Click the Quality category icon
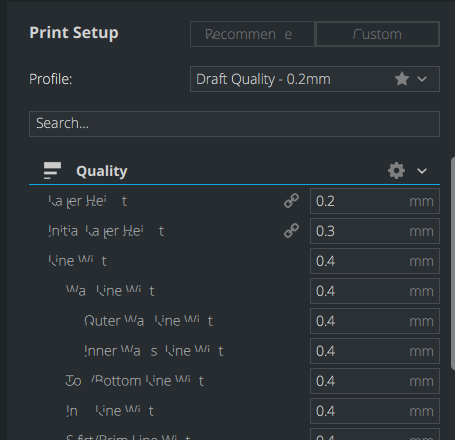Screen dimensions: 455x440 pyautogui.click(x=52, y=171)
